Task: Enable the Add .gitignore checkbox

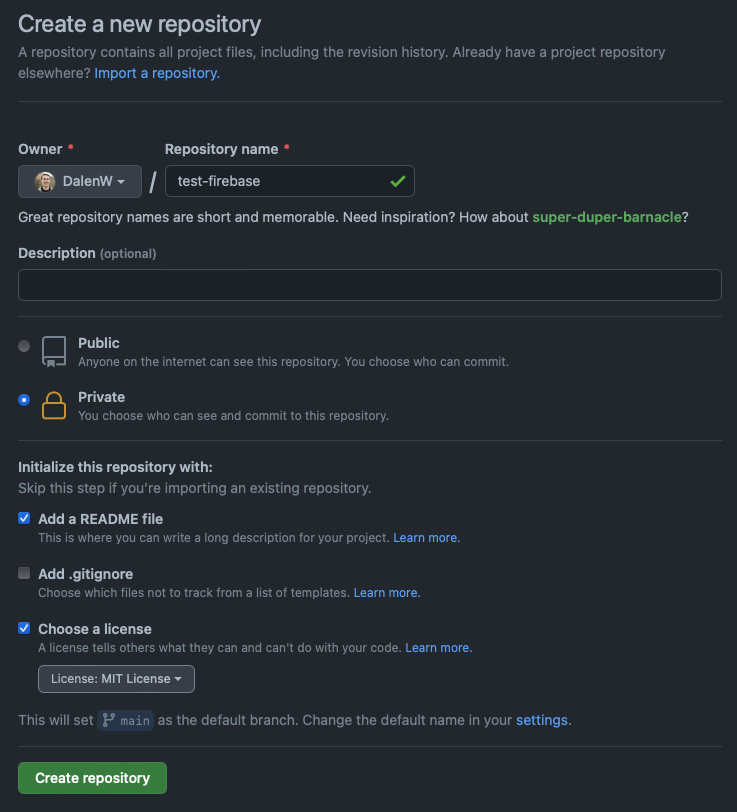Action: (24, 574)
